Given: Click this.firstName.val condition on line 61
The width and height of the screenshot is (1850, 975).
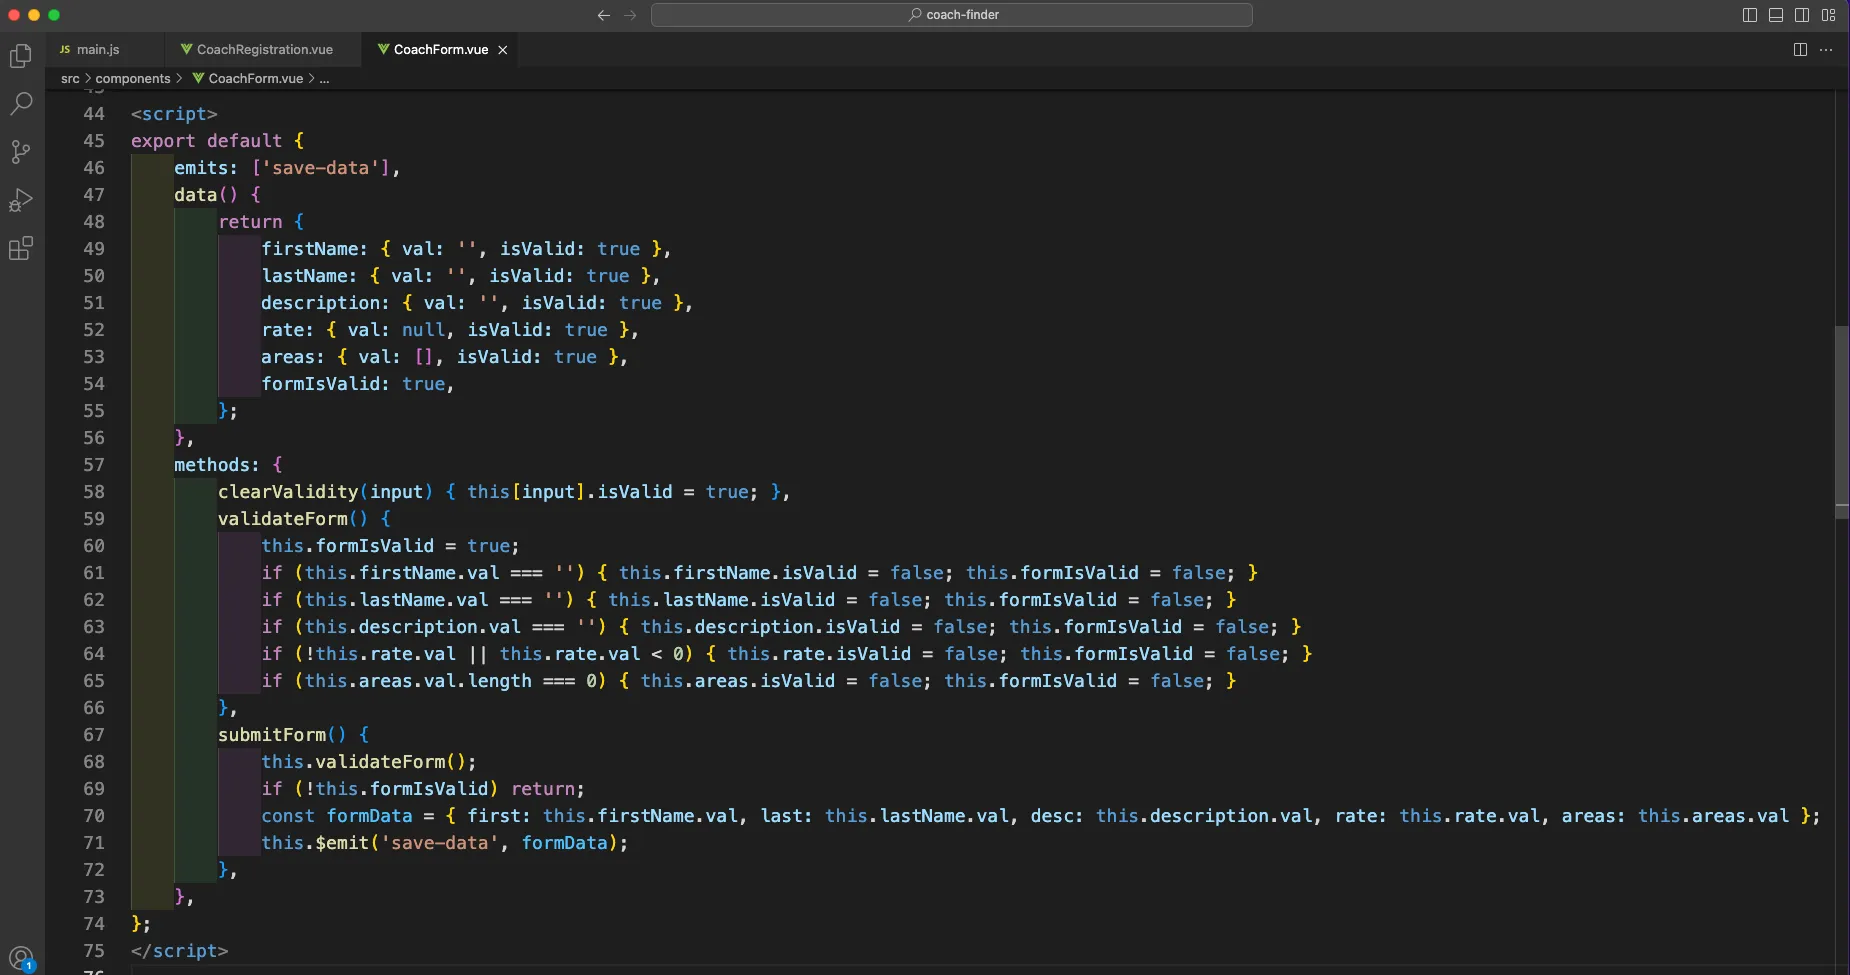Looking at the screenshot, I should point(402,573).
